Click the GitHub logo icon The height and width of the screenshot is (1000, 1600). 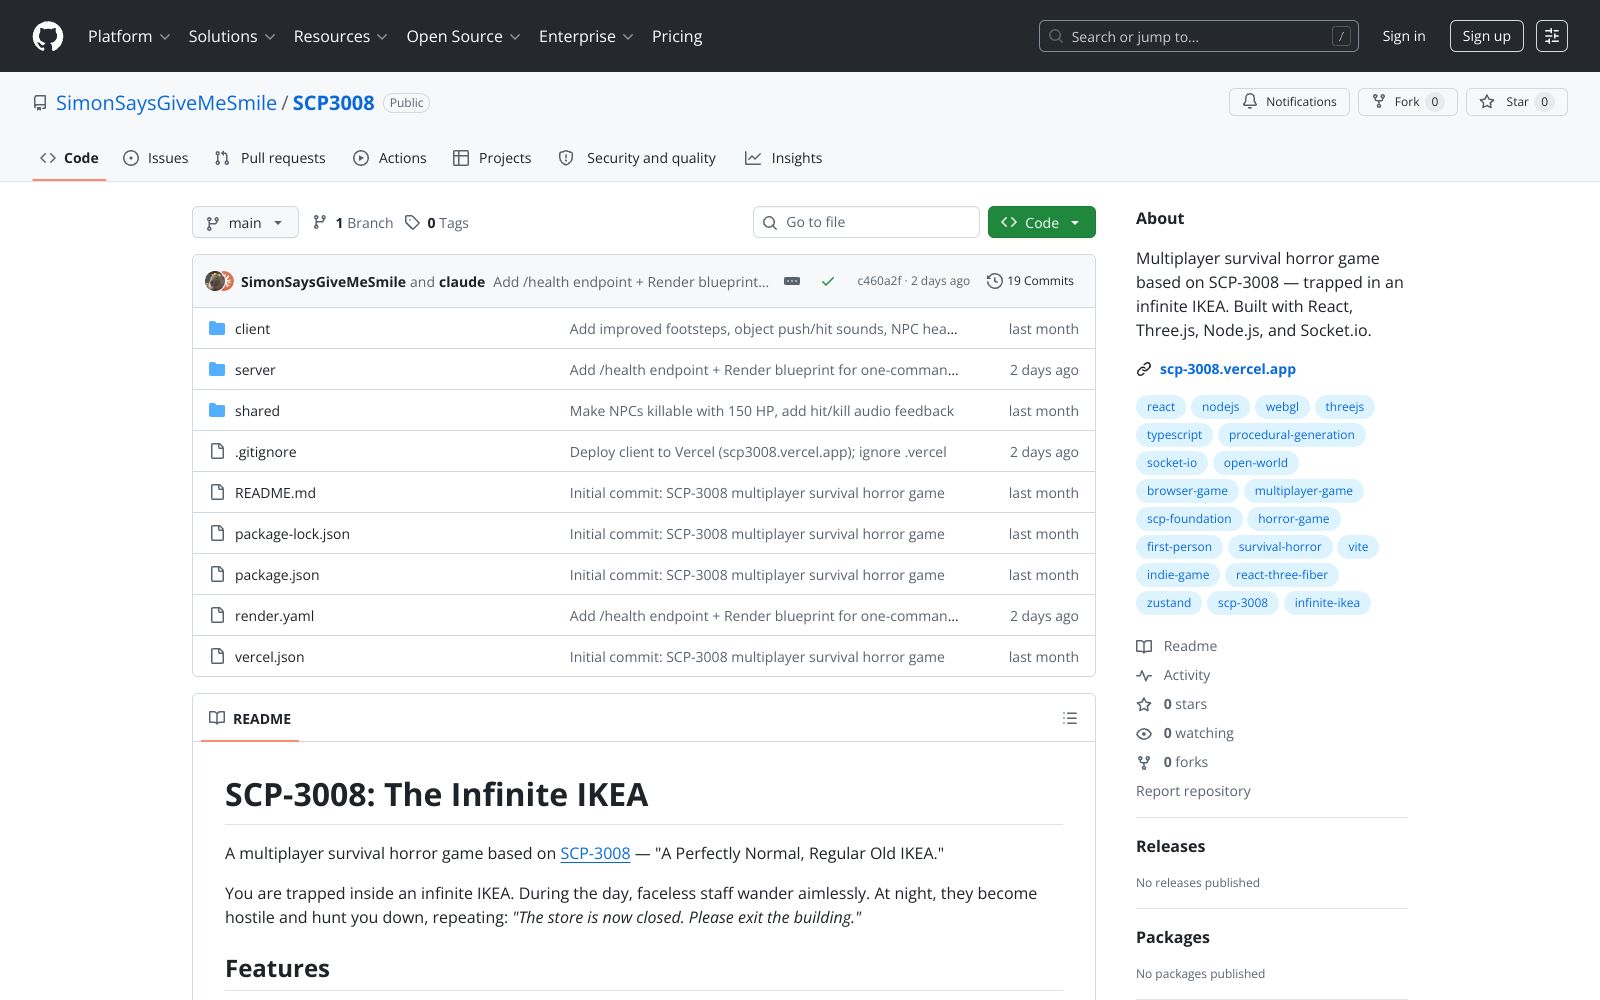click(48, 36)
